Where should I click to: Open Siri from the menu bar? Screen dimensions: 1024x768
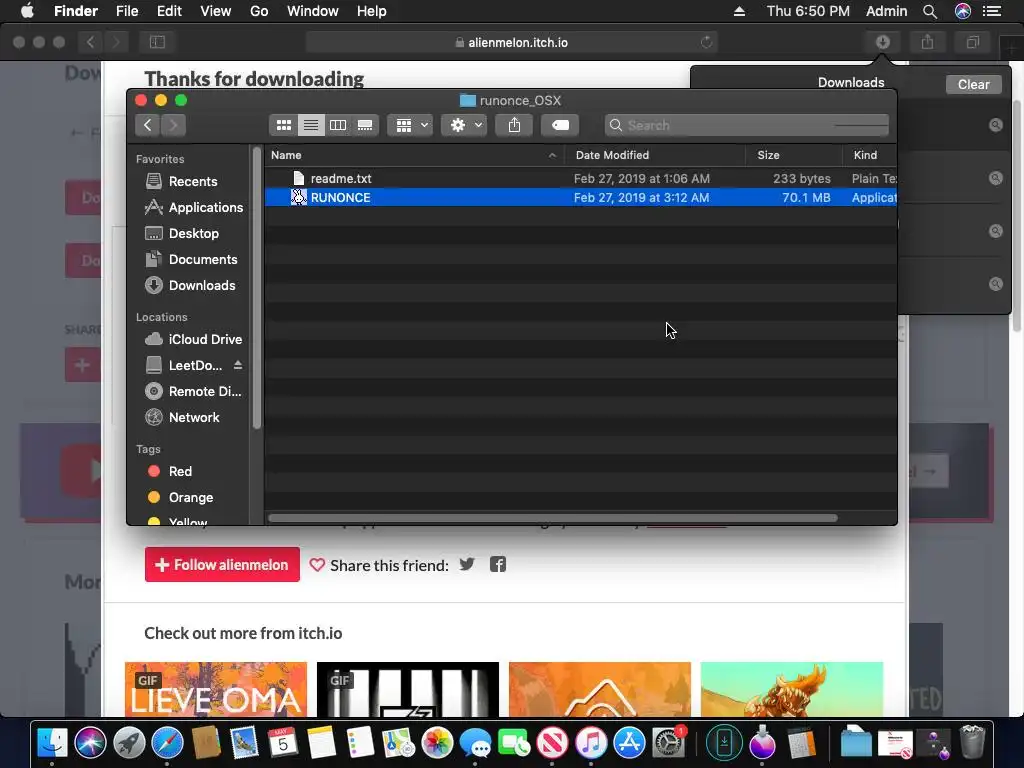click(963, 11)
